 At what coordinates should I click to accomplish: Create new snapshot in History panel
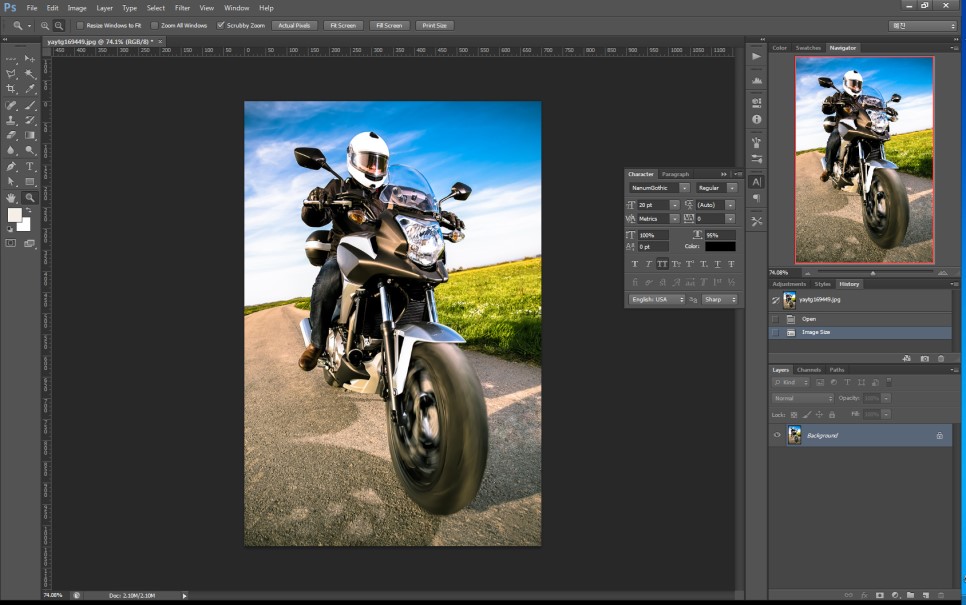point(924,358)
